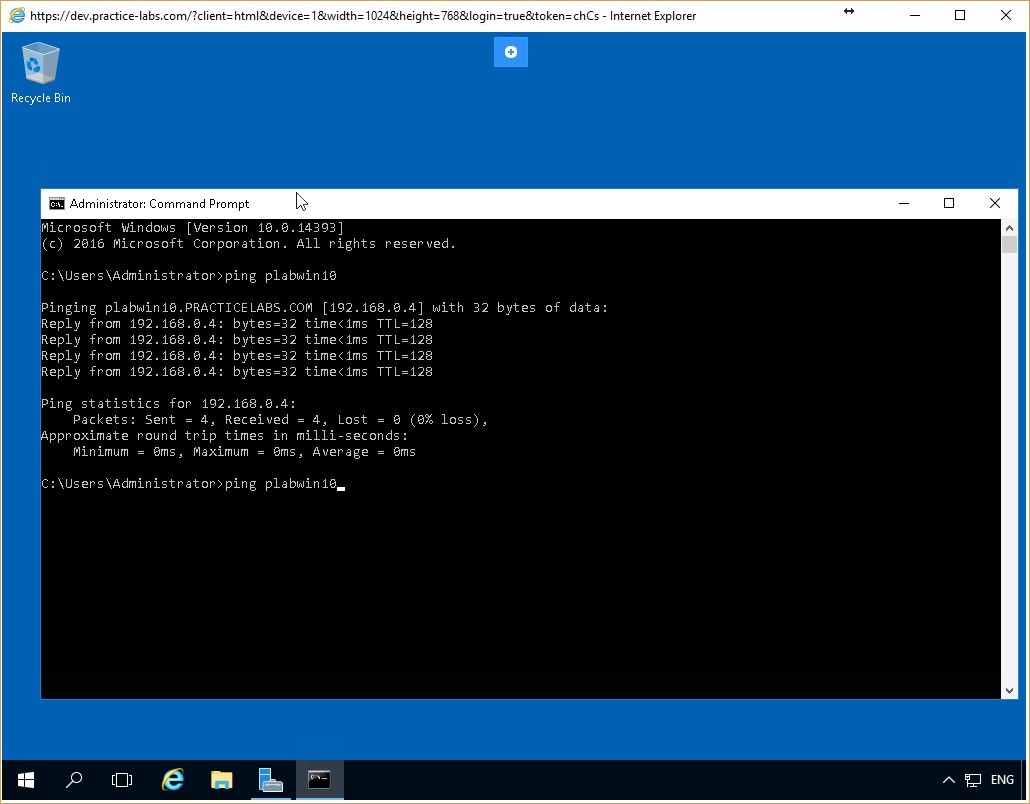Click the scroll-down arrow in the console

[x=1009, y=689]
